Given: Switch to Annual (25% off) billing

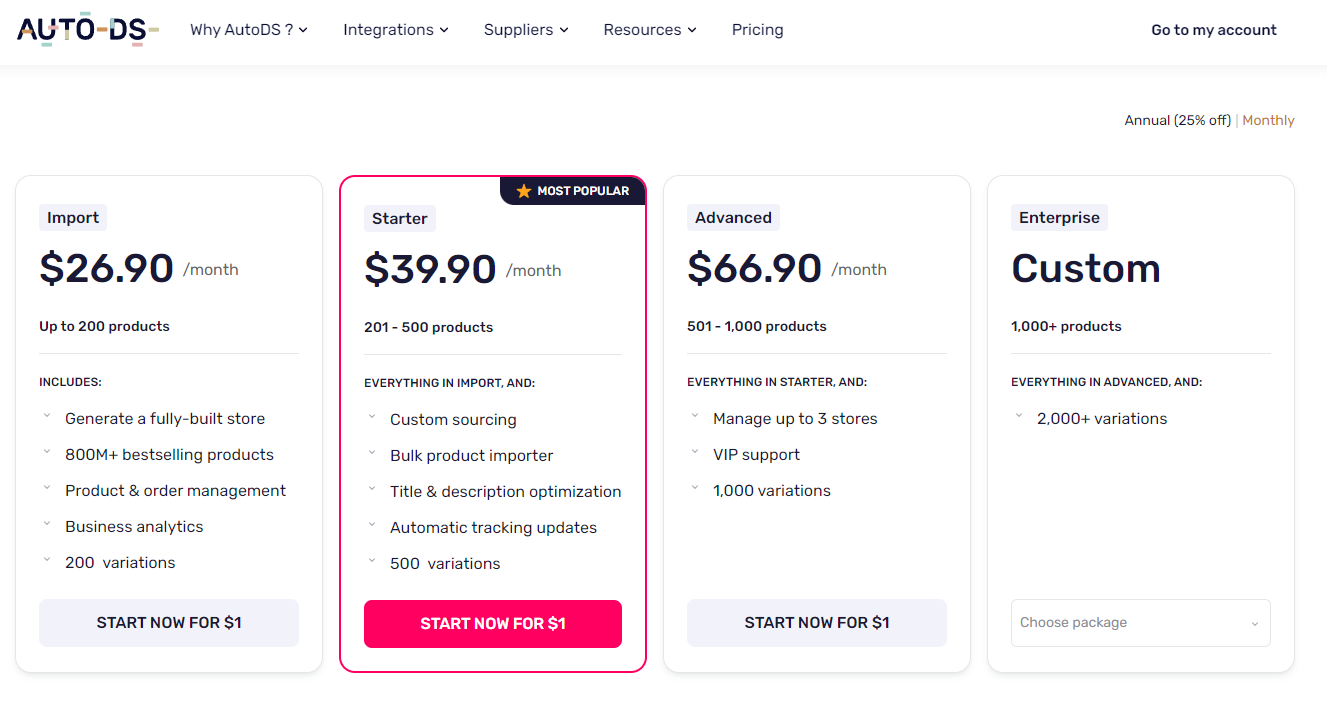Looking at the screenshot, I should pos(1177,120).
